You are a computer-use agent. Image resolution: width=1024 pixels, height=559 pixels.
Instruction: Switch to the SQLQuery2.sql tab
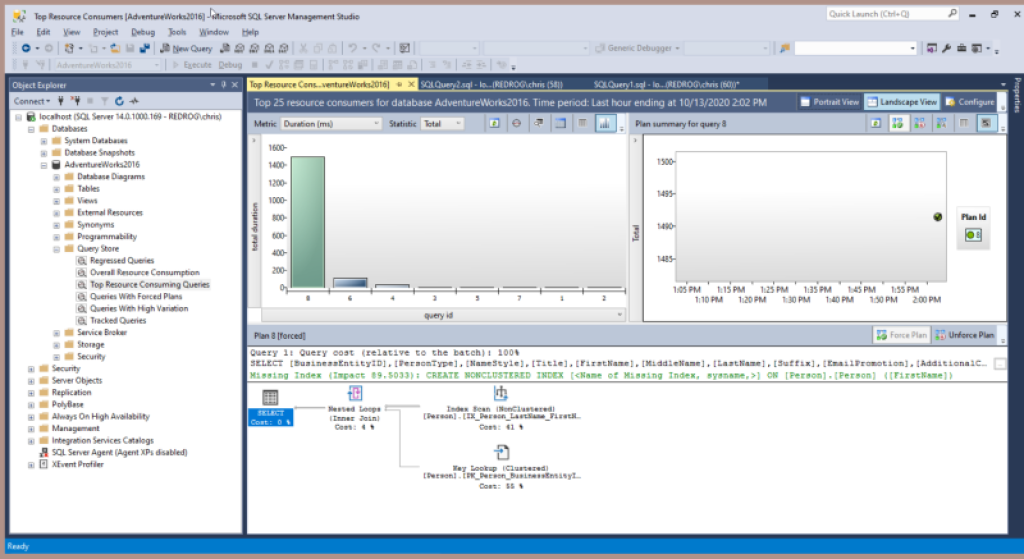[491, 84]
